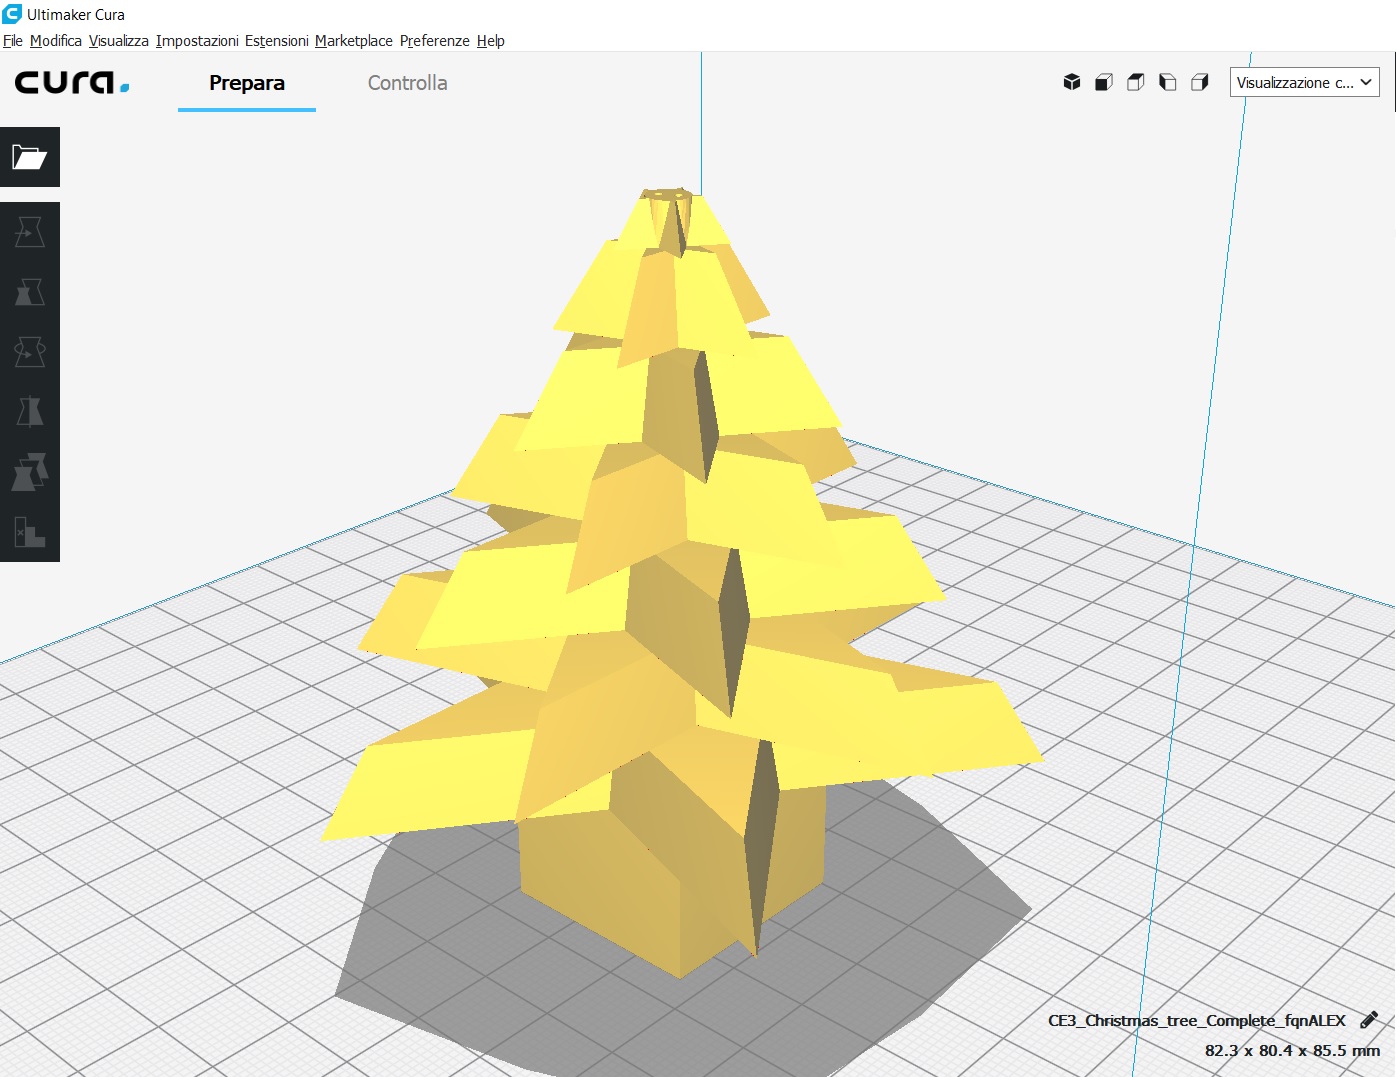This screenshot has height=1077, width=1396.
Task: Open file using the folder icon
Action: [30, 157]
